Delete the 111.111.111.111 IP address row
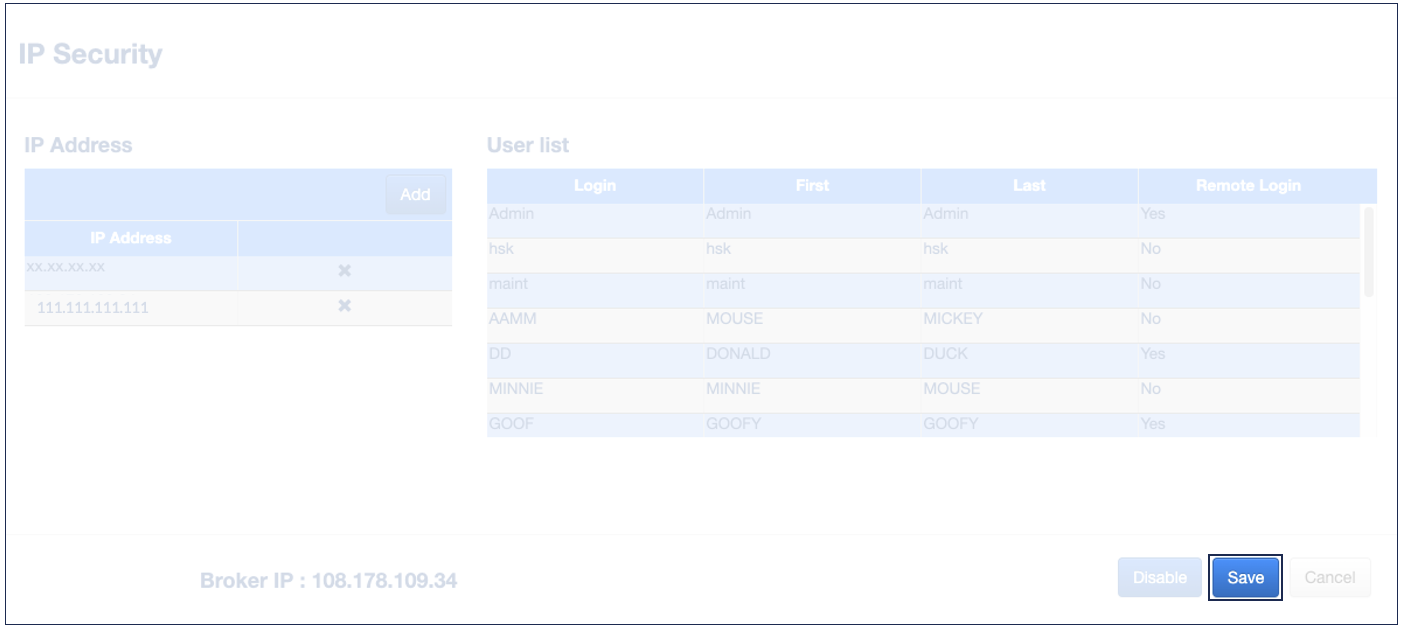 [344, 306]
